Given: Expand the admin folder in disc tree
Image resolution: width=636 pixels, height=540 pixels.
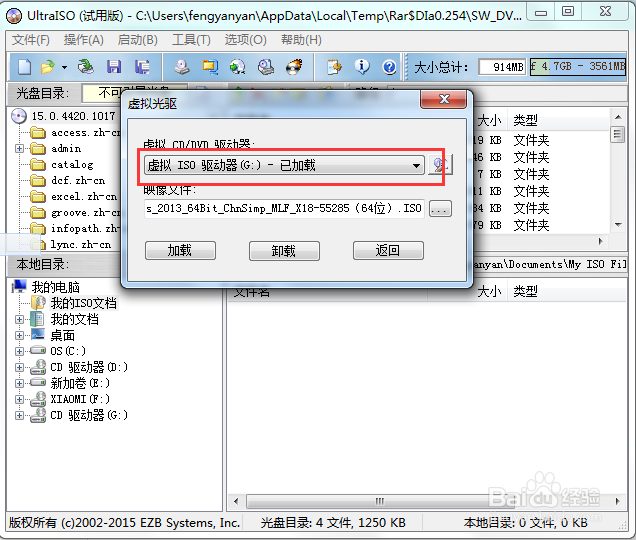Looking at the screenshot, I should pyautogui.click(x=19, y=148).
